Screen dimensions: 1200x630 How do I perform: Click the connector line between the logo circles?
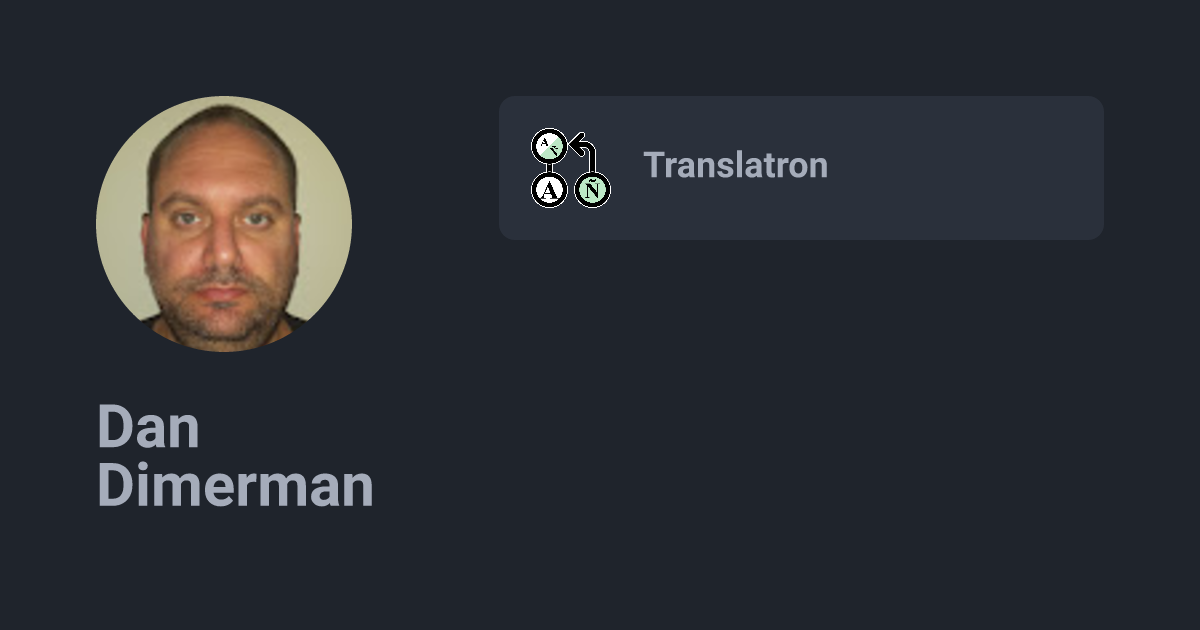click(x=549, y=167)
